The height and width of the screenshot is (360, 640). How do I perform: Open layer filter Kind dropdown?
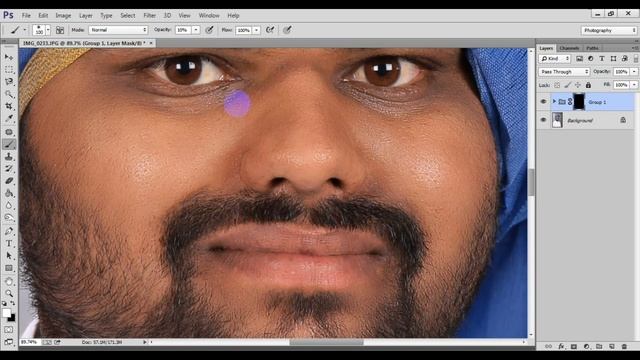(554, 59)
